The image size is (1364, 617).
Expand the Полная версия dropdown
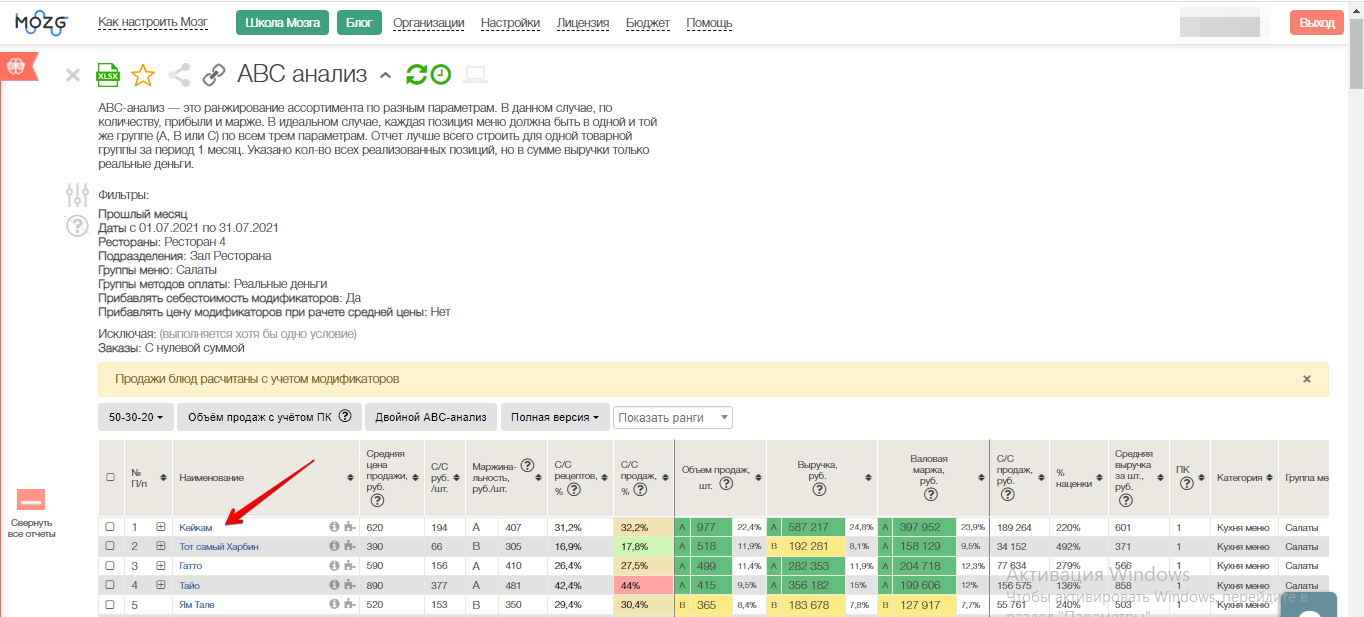click(x=555, y=417)
